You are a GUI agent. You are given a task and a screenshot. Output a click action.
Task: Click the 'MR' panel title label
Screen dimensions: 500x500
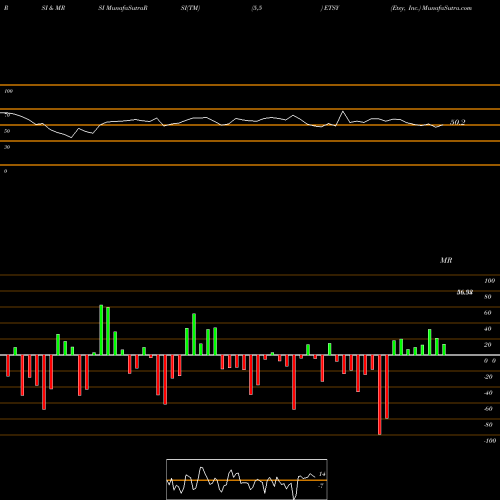[x=446, y=260]
